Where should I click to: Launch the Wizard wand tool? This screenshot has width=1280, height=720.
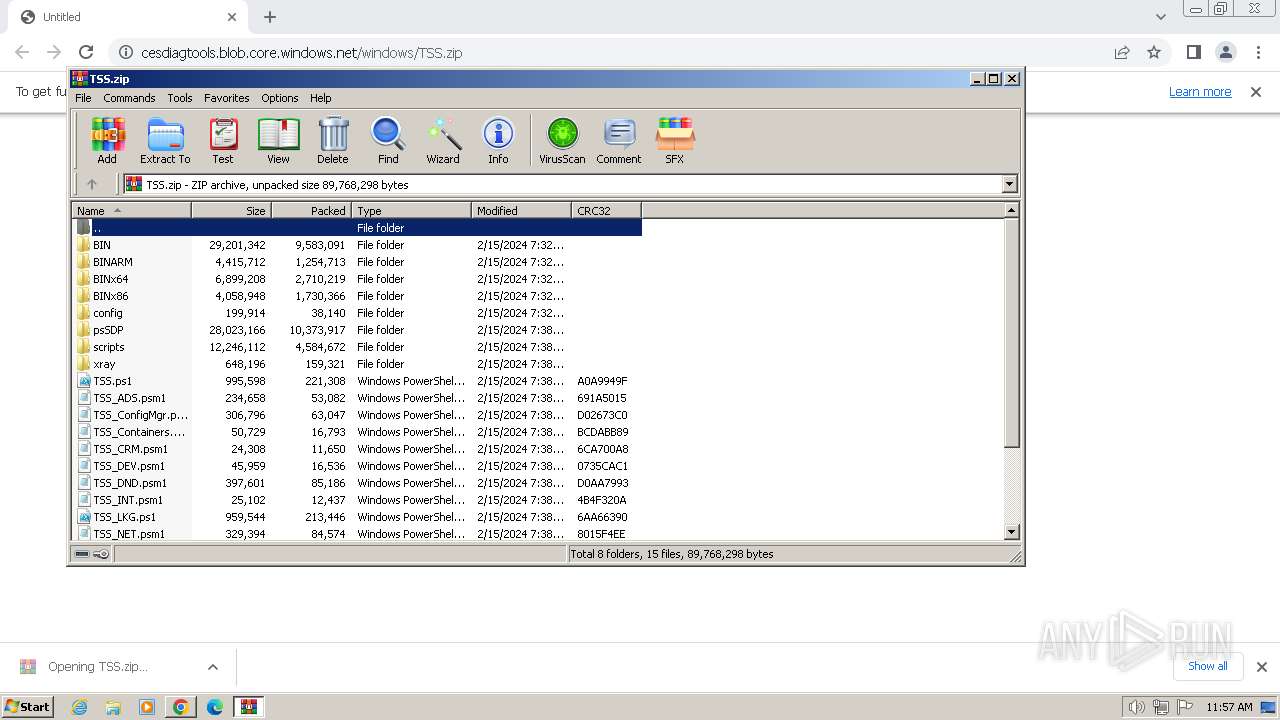(443, 140)
